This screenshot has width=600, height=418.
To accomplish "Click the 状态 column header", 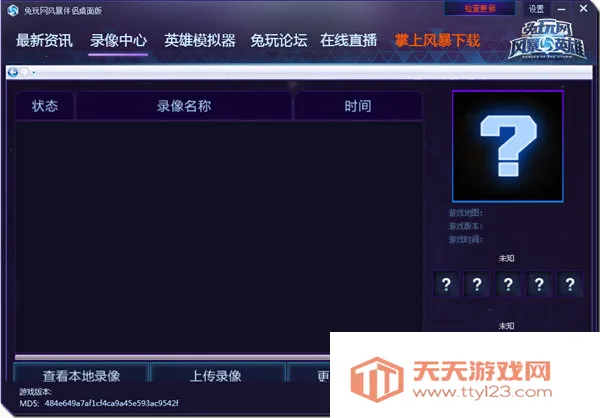I will click(44, 106).
